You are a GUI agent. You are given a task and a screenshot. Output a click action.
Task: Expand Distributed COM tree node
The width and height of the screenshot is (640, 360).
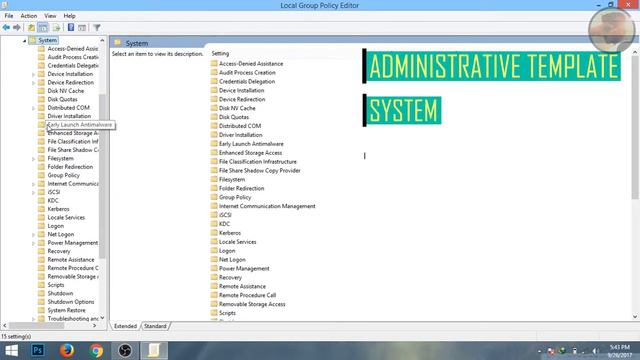coord(33,108)
